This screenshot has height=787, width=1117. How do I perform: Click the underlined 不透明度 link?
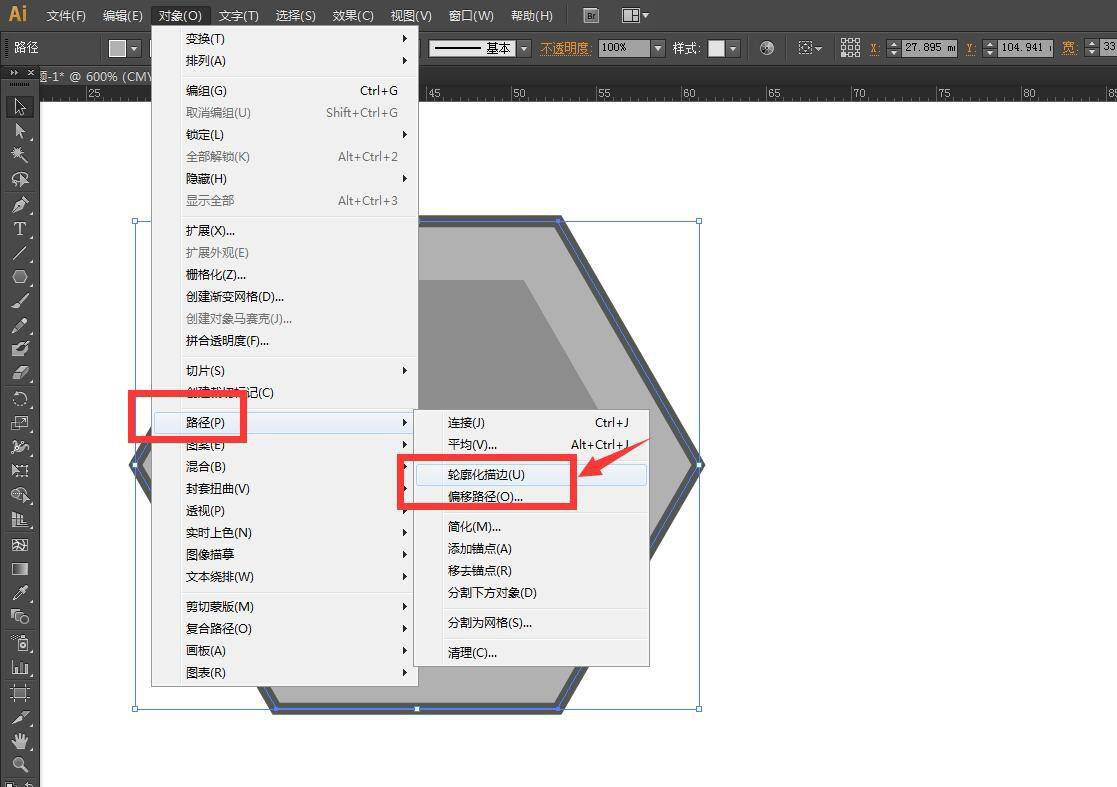(567, 46)
